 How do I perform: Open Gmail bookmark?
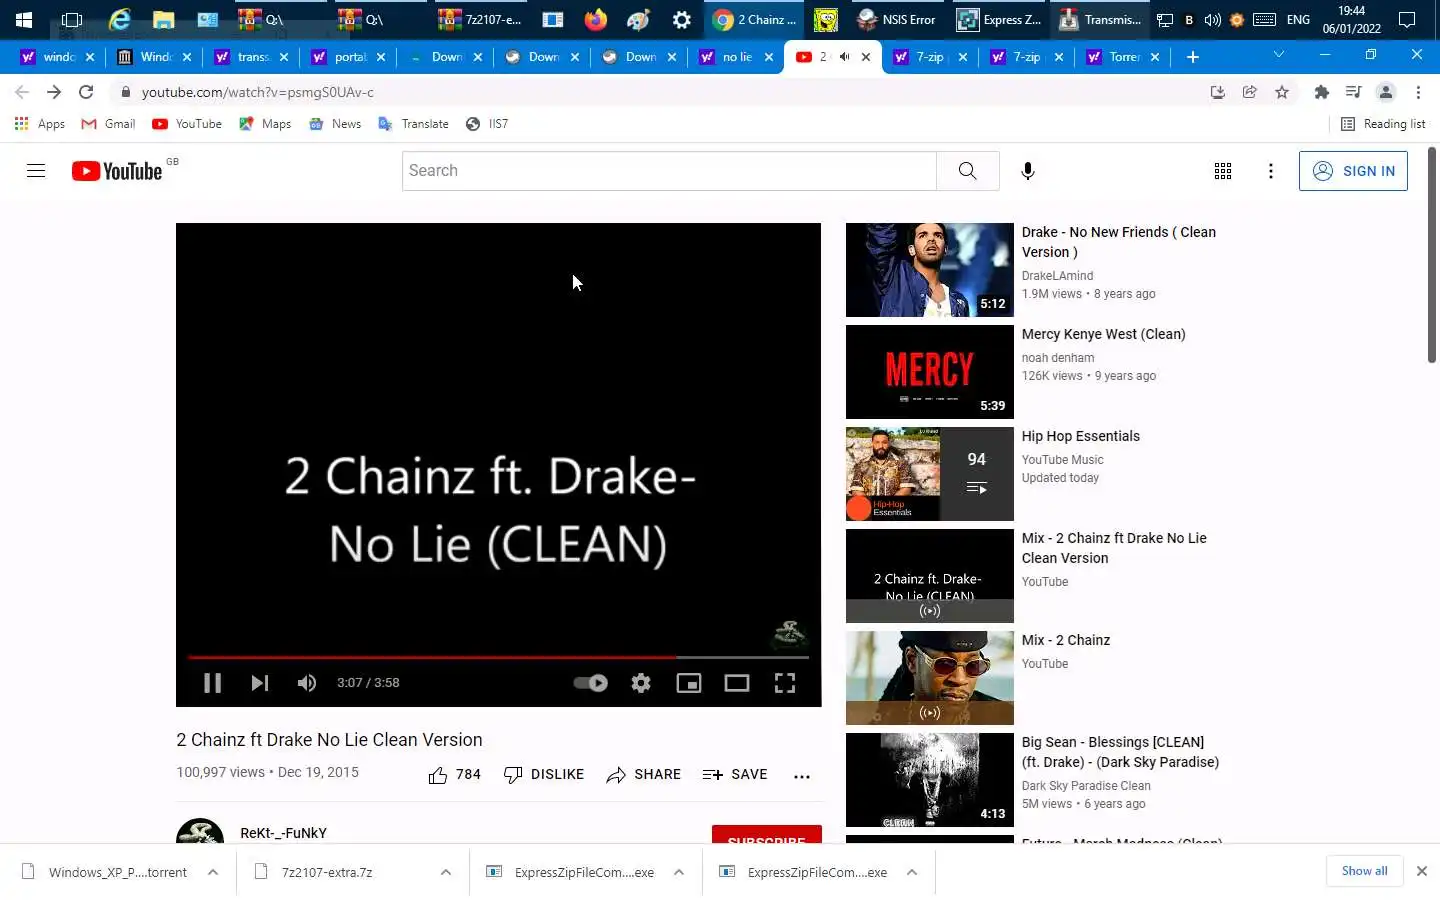tap(108, 124)
